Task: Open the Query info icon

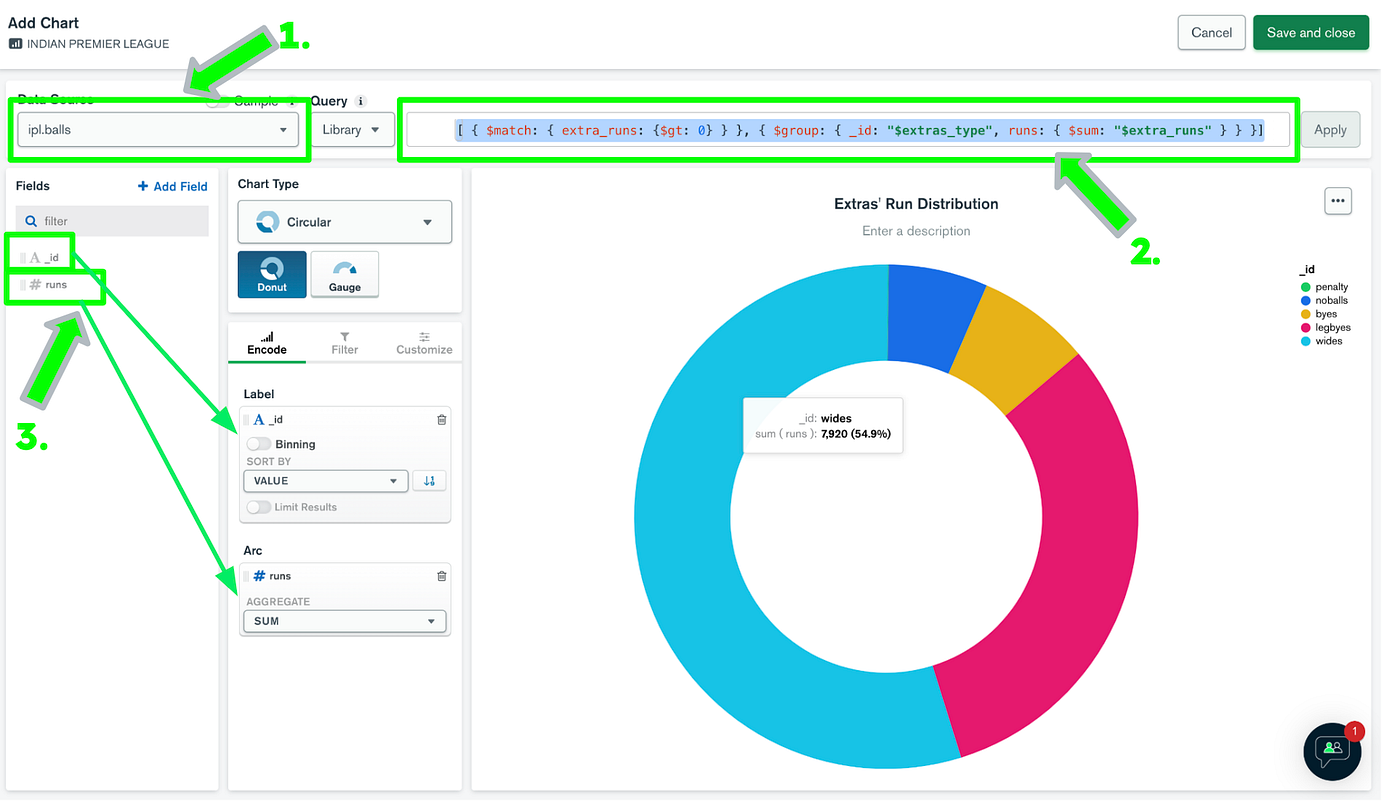Action: 360,101
